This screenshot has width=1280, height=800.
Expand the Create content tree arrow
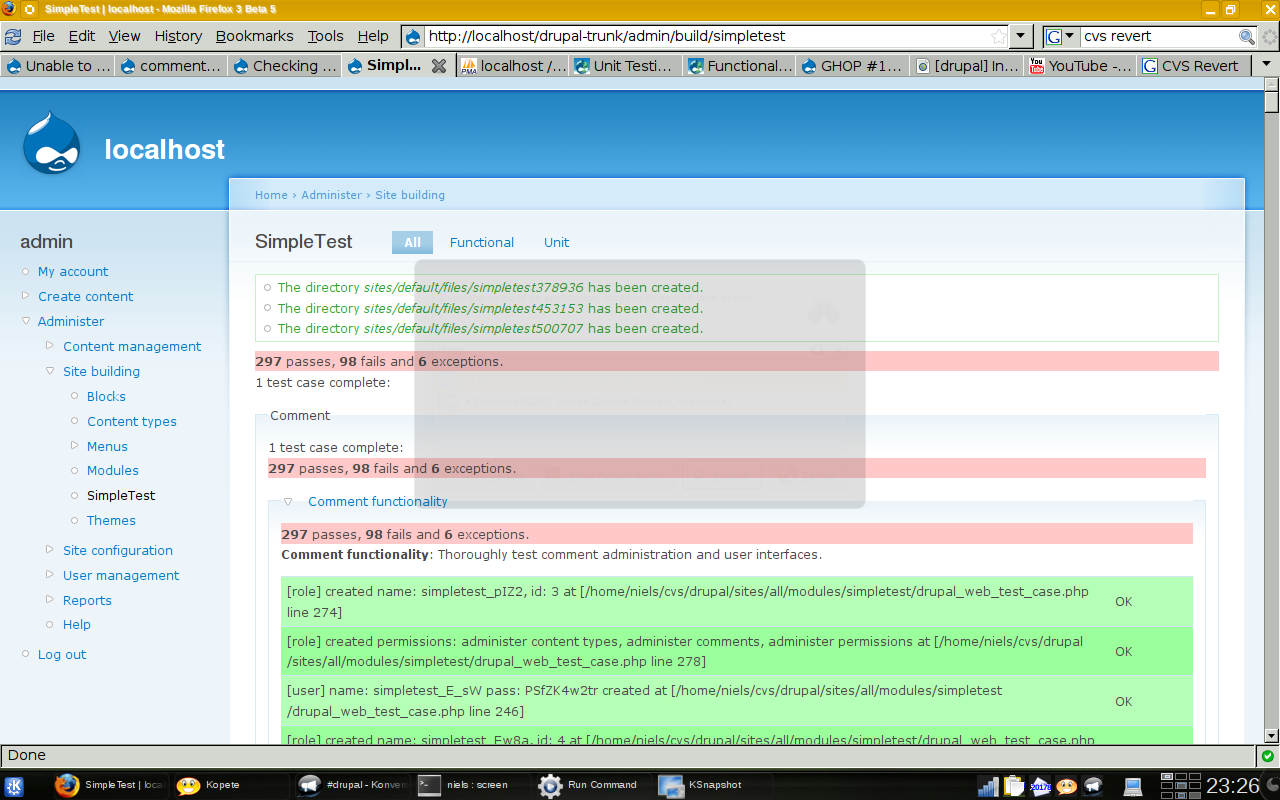26,296
